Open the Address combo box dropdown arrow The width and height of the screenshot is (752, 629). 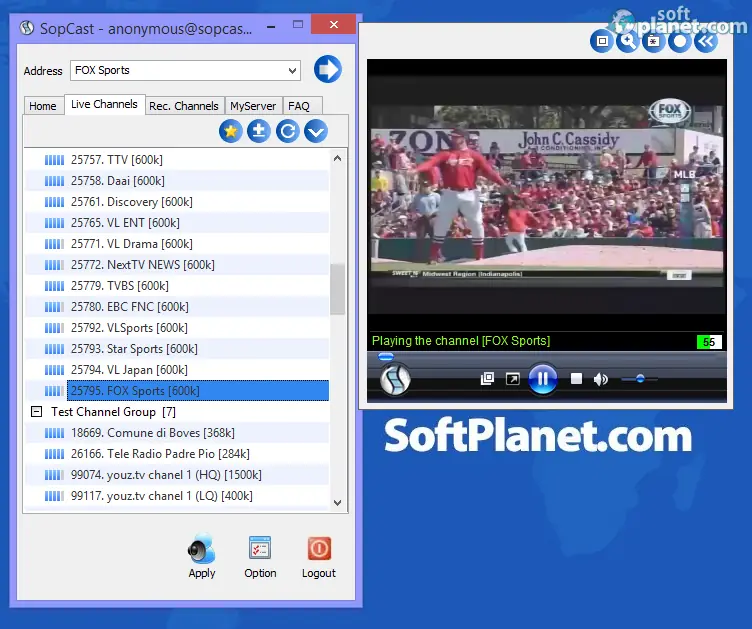292,71
